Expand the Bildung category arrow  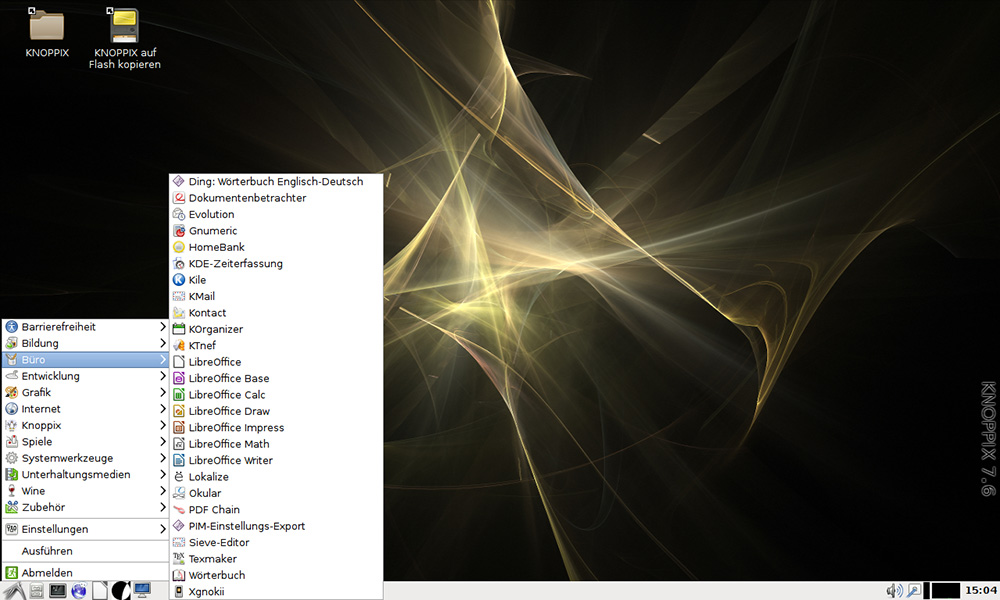163,343
